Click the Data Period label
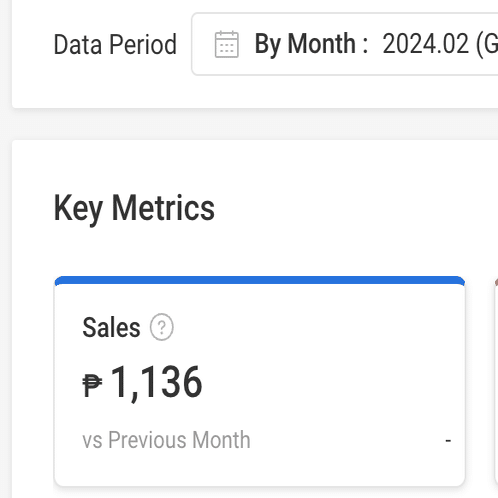Viewport: 498px width, 498px height. coord(115,44)
